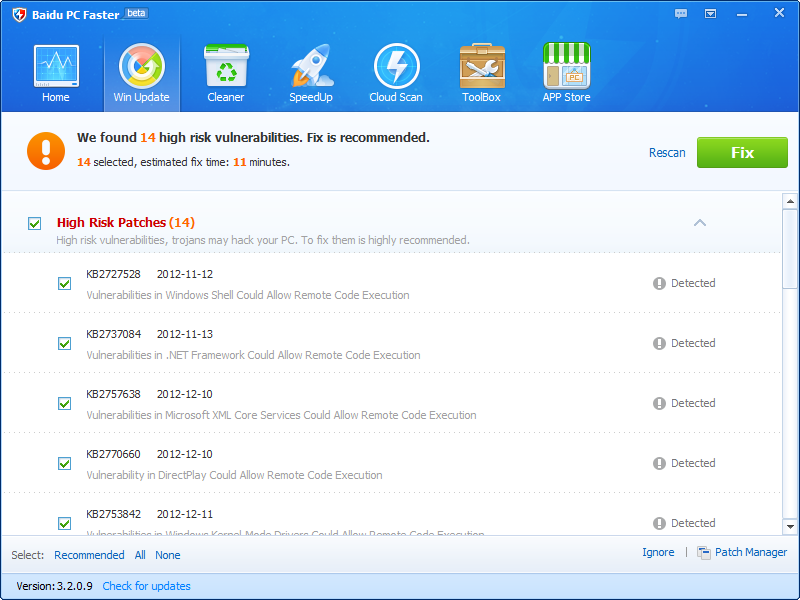Toggle the KB2737084 .NET Framework patch checkbox
The width and height of the screenshot is (800, 600).
pyautogui.click(x=65, y=343)
